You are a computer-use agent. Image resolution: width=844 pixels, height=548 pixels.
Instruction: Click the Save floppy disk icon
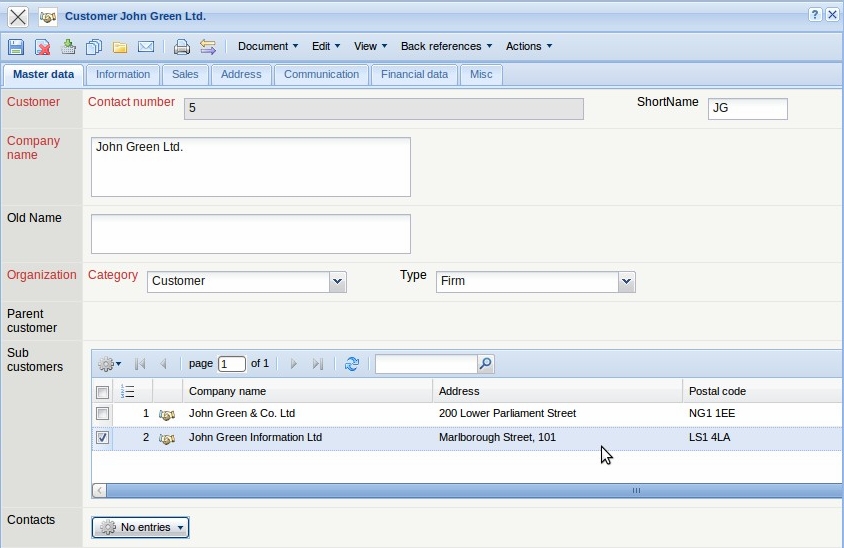[x=16, y=47]
